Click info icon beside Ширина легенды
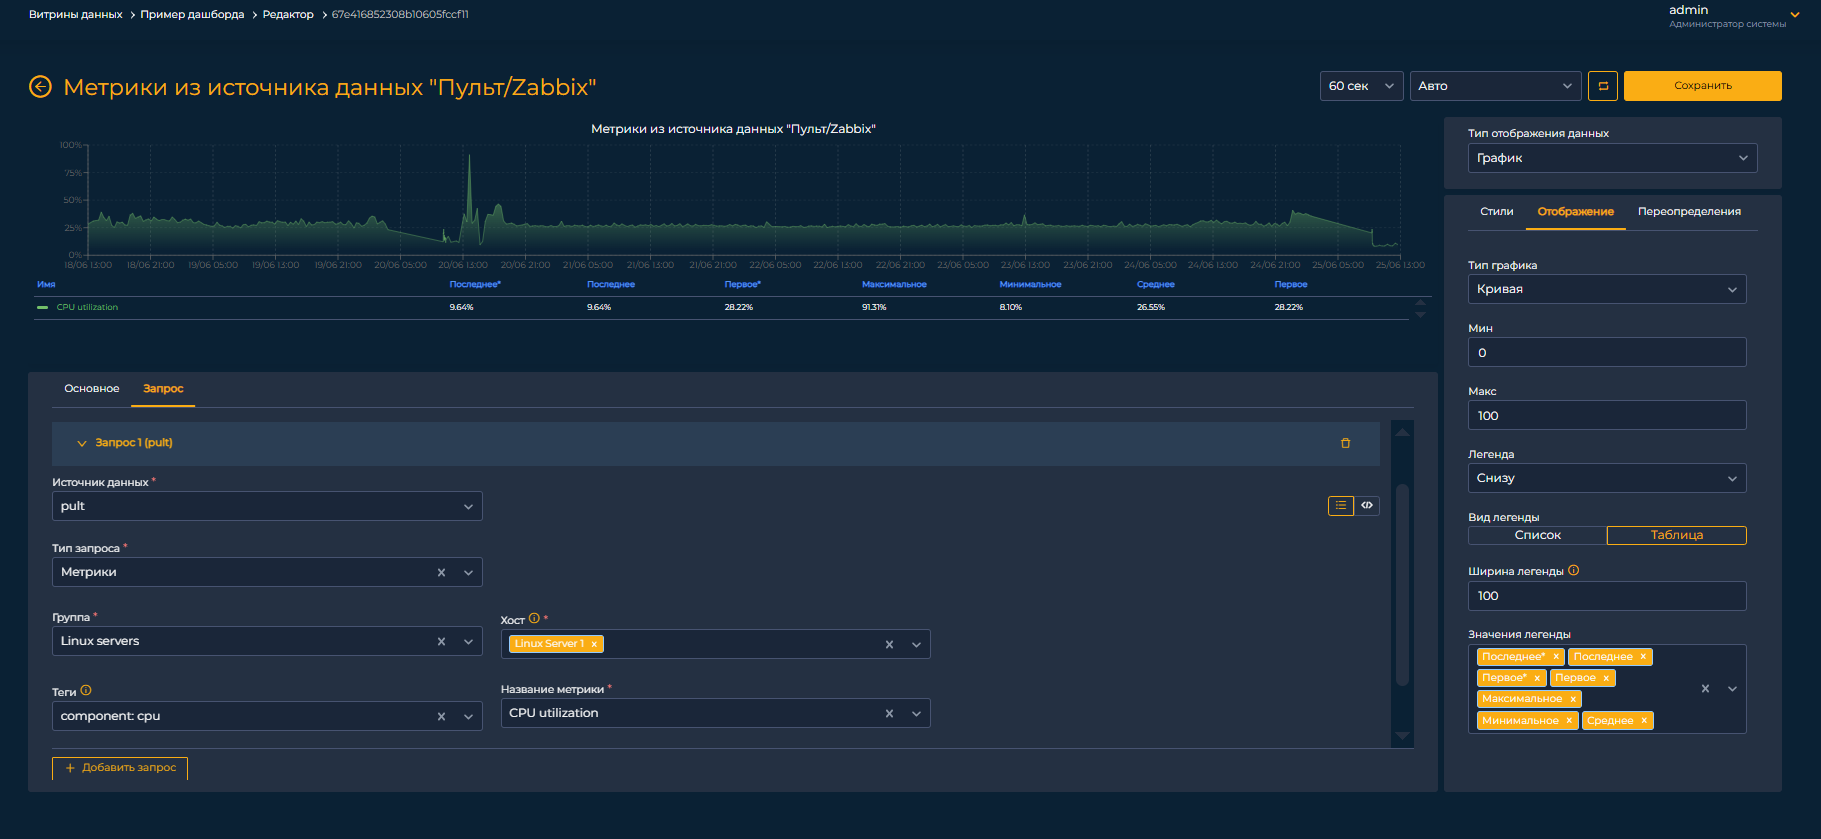 pos(1573,571)
